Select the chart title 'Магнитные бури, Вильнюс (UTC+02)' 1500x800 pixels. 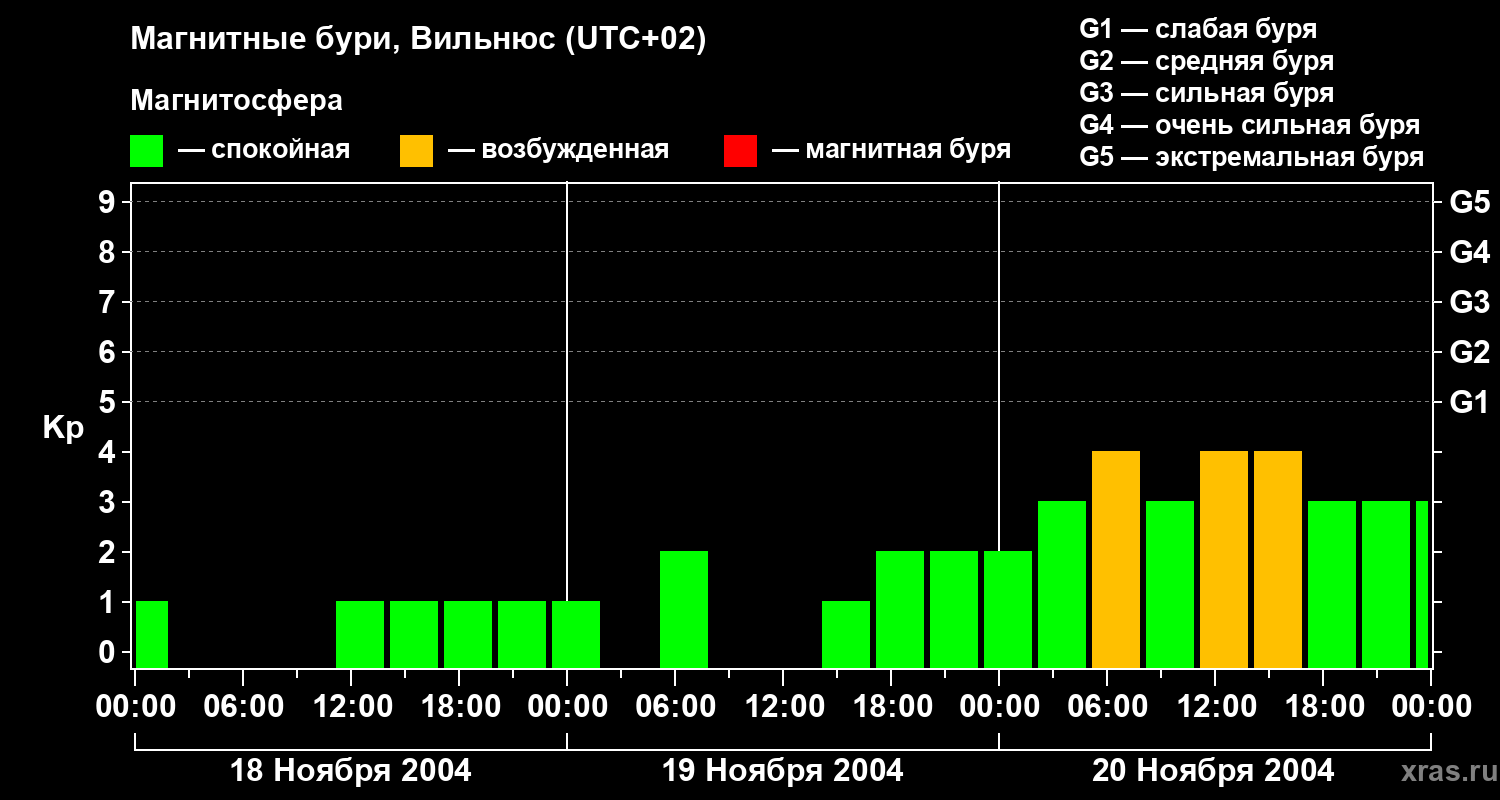pyautogui.click(x=418, y=40)
